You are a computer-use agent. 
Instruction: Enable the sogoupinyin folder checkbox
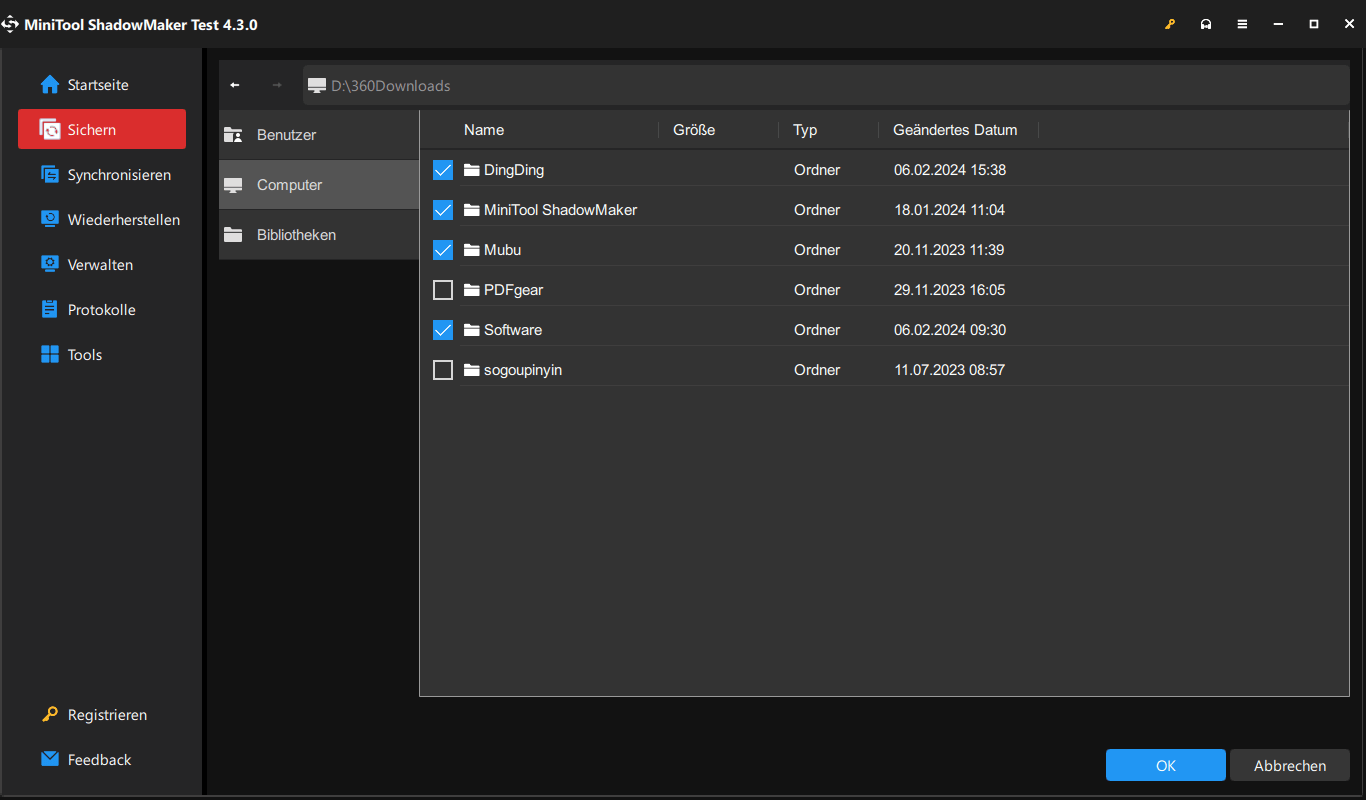click(x=443, y=370)
